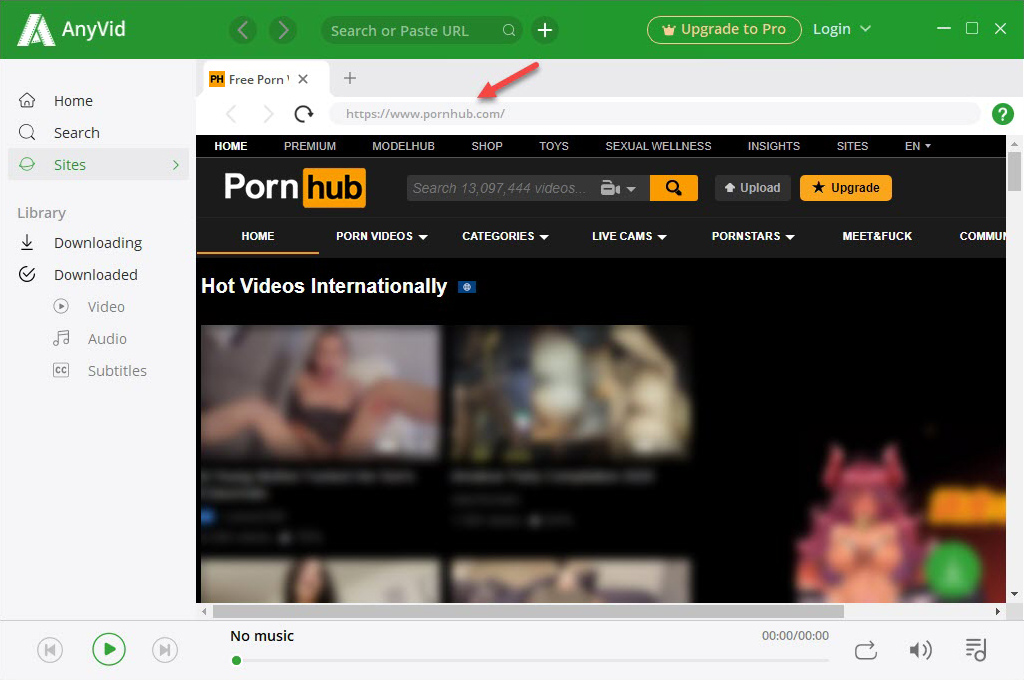Open the MEET&FUCK menu item
Image resolution: width=1024 pixels, height=680 pixels.
877,236
